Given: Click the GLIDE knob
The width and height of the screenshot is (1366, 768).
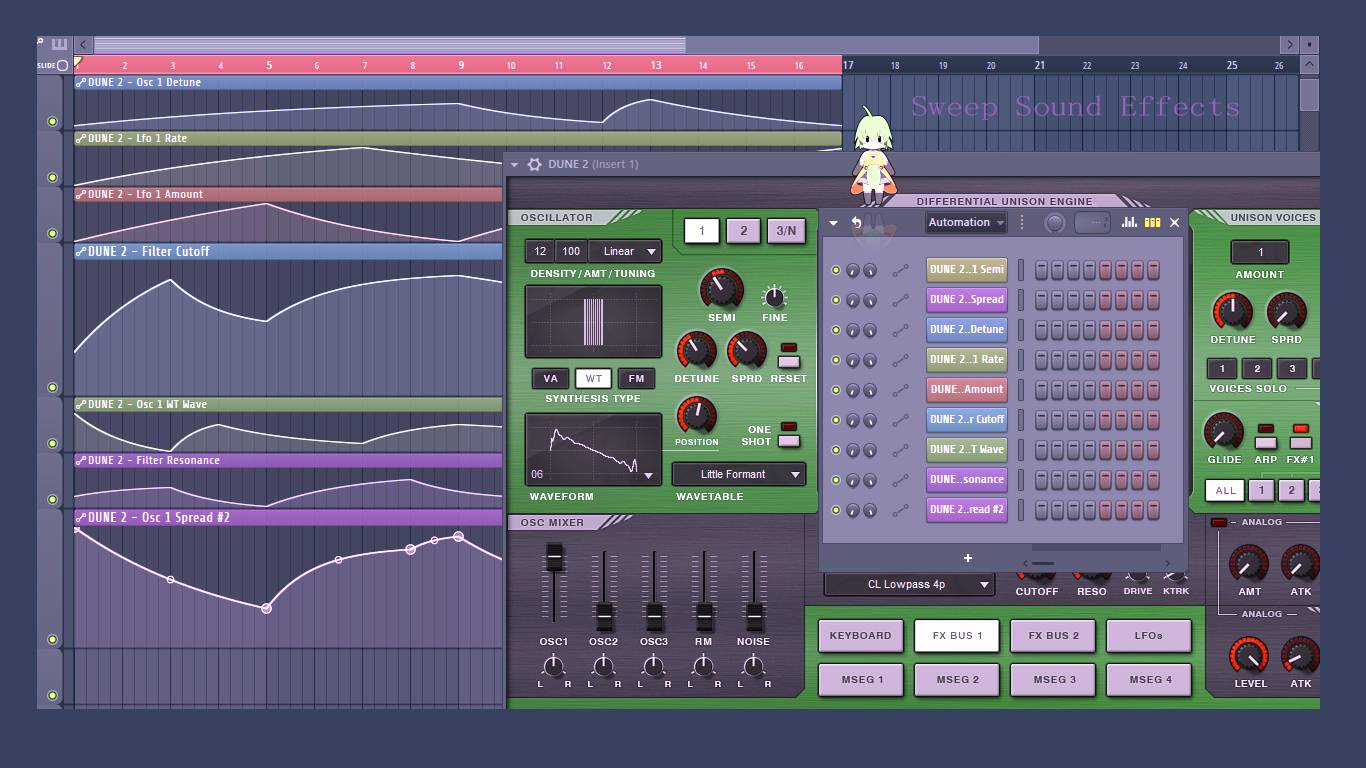Looking at the screenshot, I should coord(1224,432).
